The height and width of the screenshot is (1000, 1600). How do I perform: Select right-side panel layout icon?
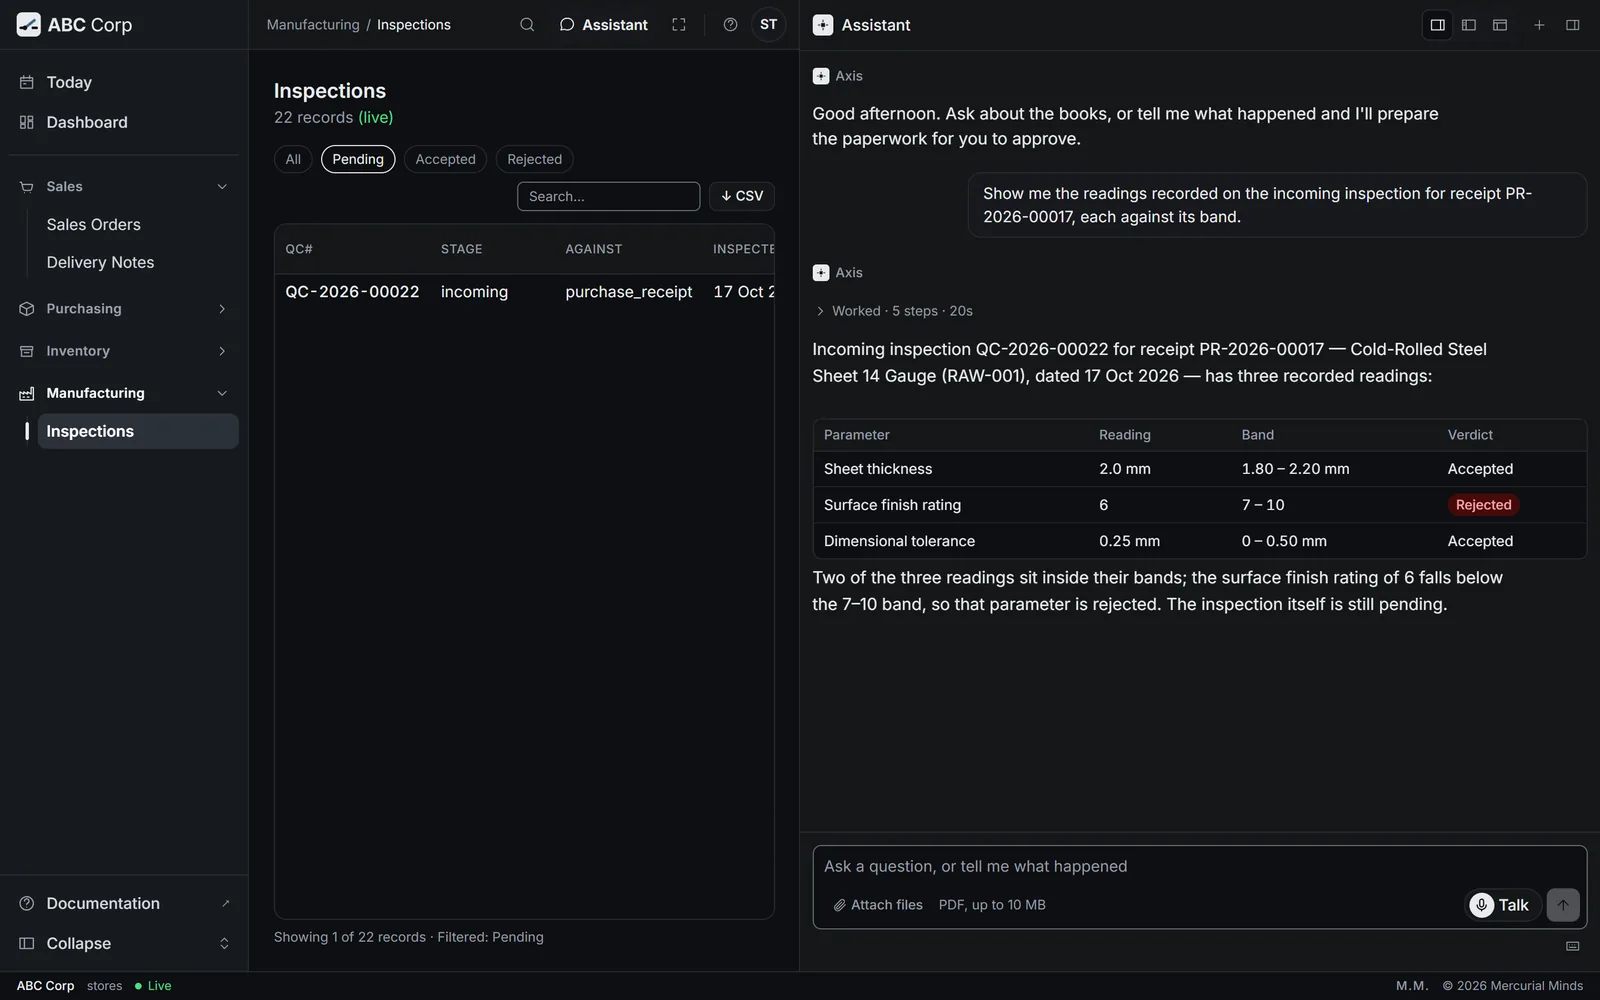pos(1437,25)
